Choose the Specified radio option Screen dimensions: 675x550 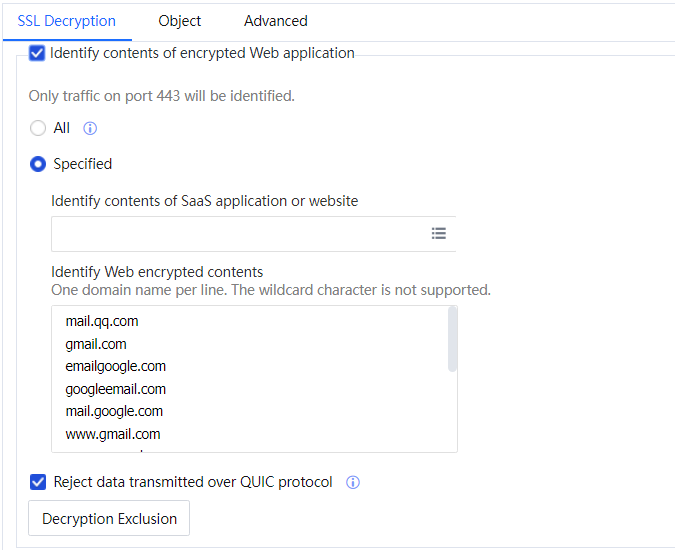tap(38, 164)
